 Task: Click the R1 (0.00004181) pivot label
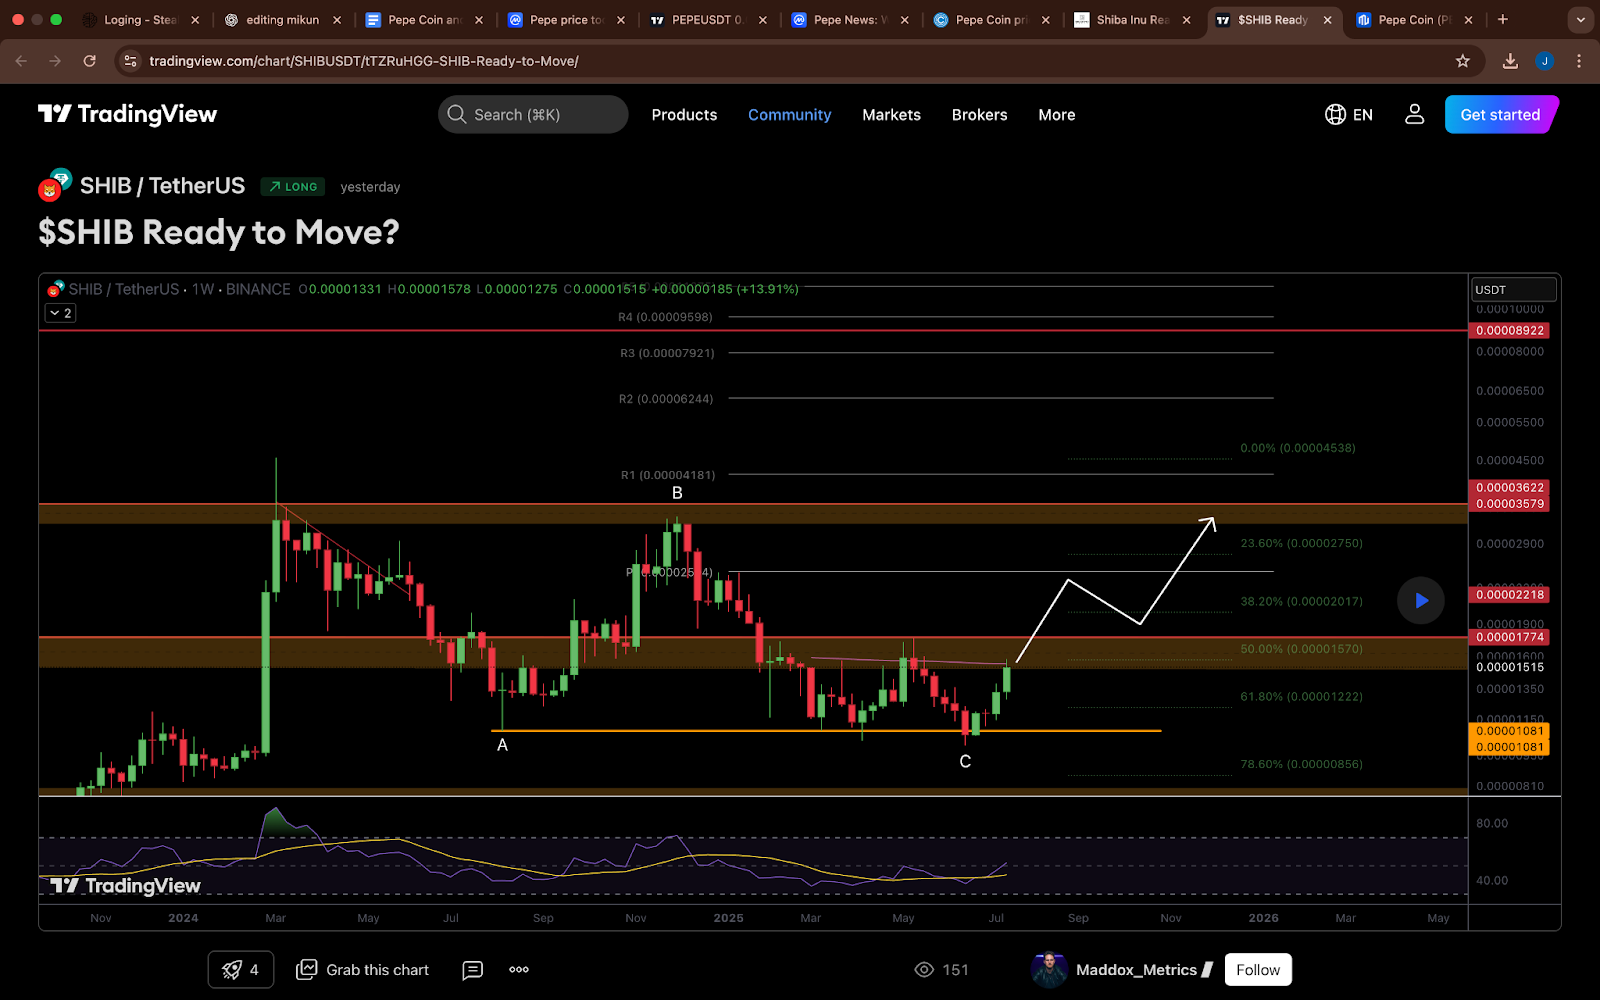pyautogui.click(x=668, y=475)
